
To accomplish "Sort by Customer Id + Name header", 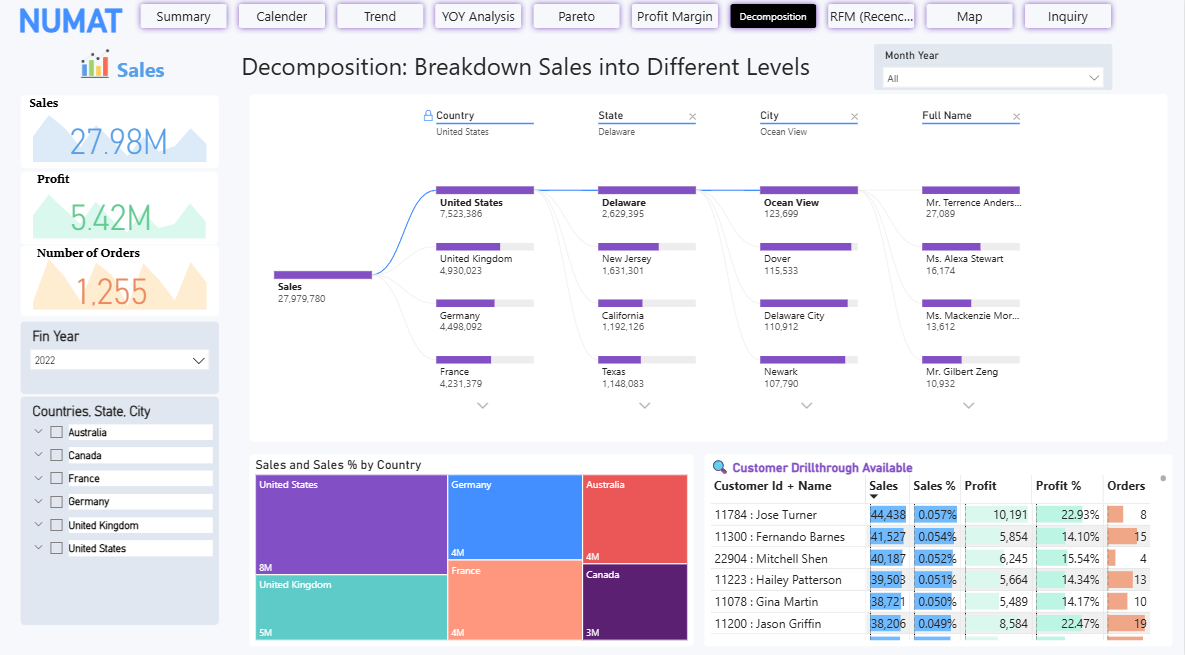I will [772, 486].
